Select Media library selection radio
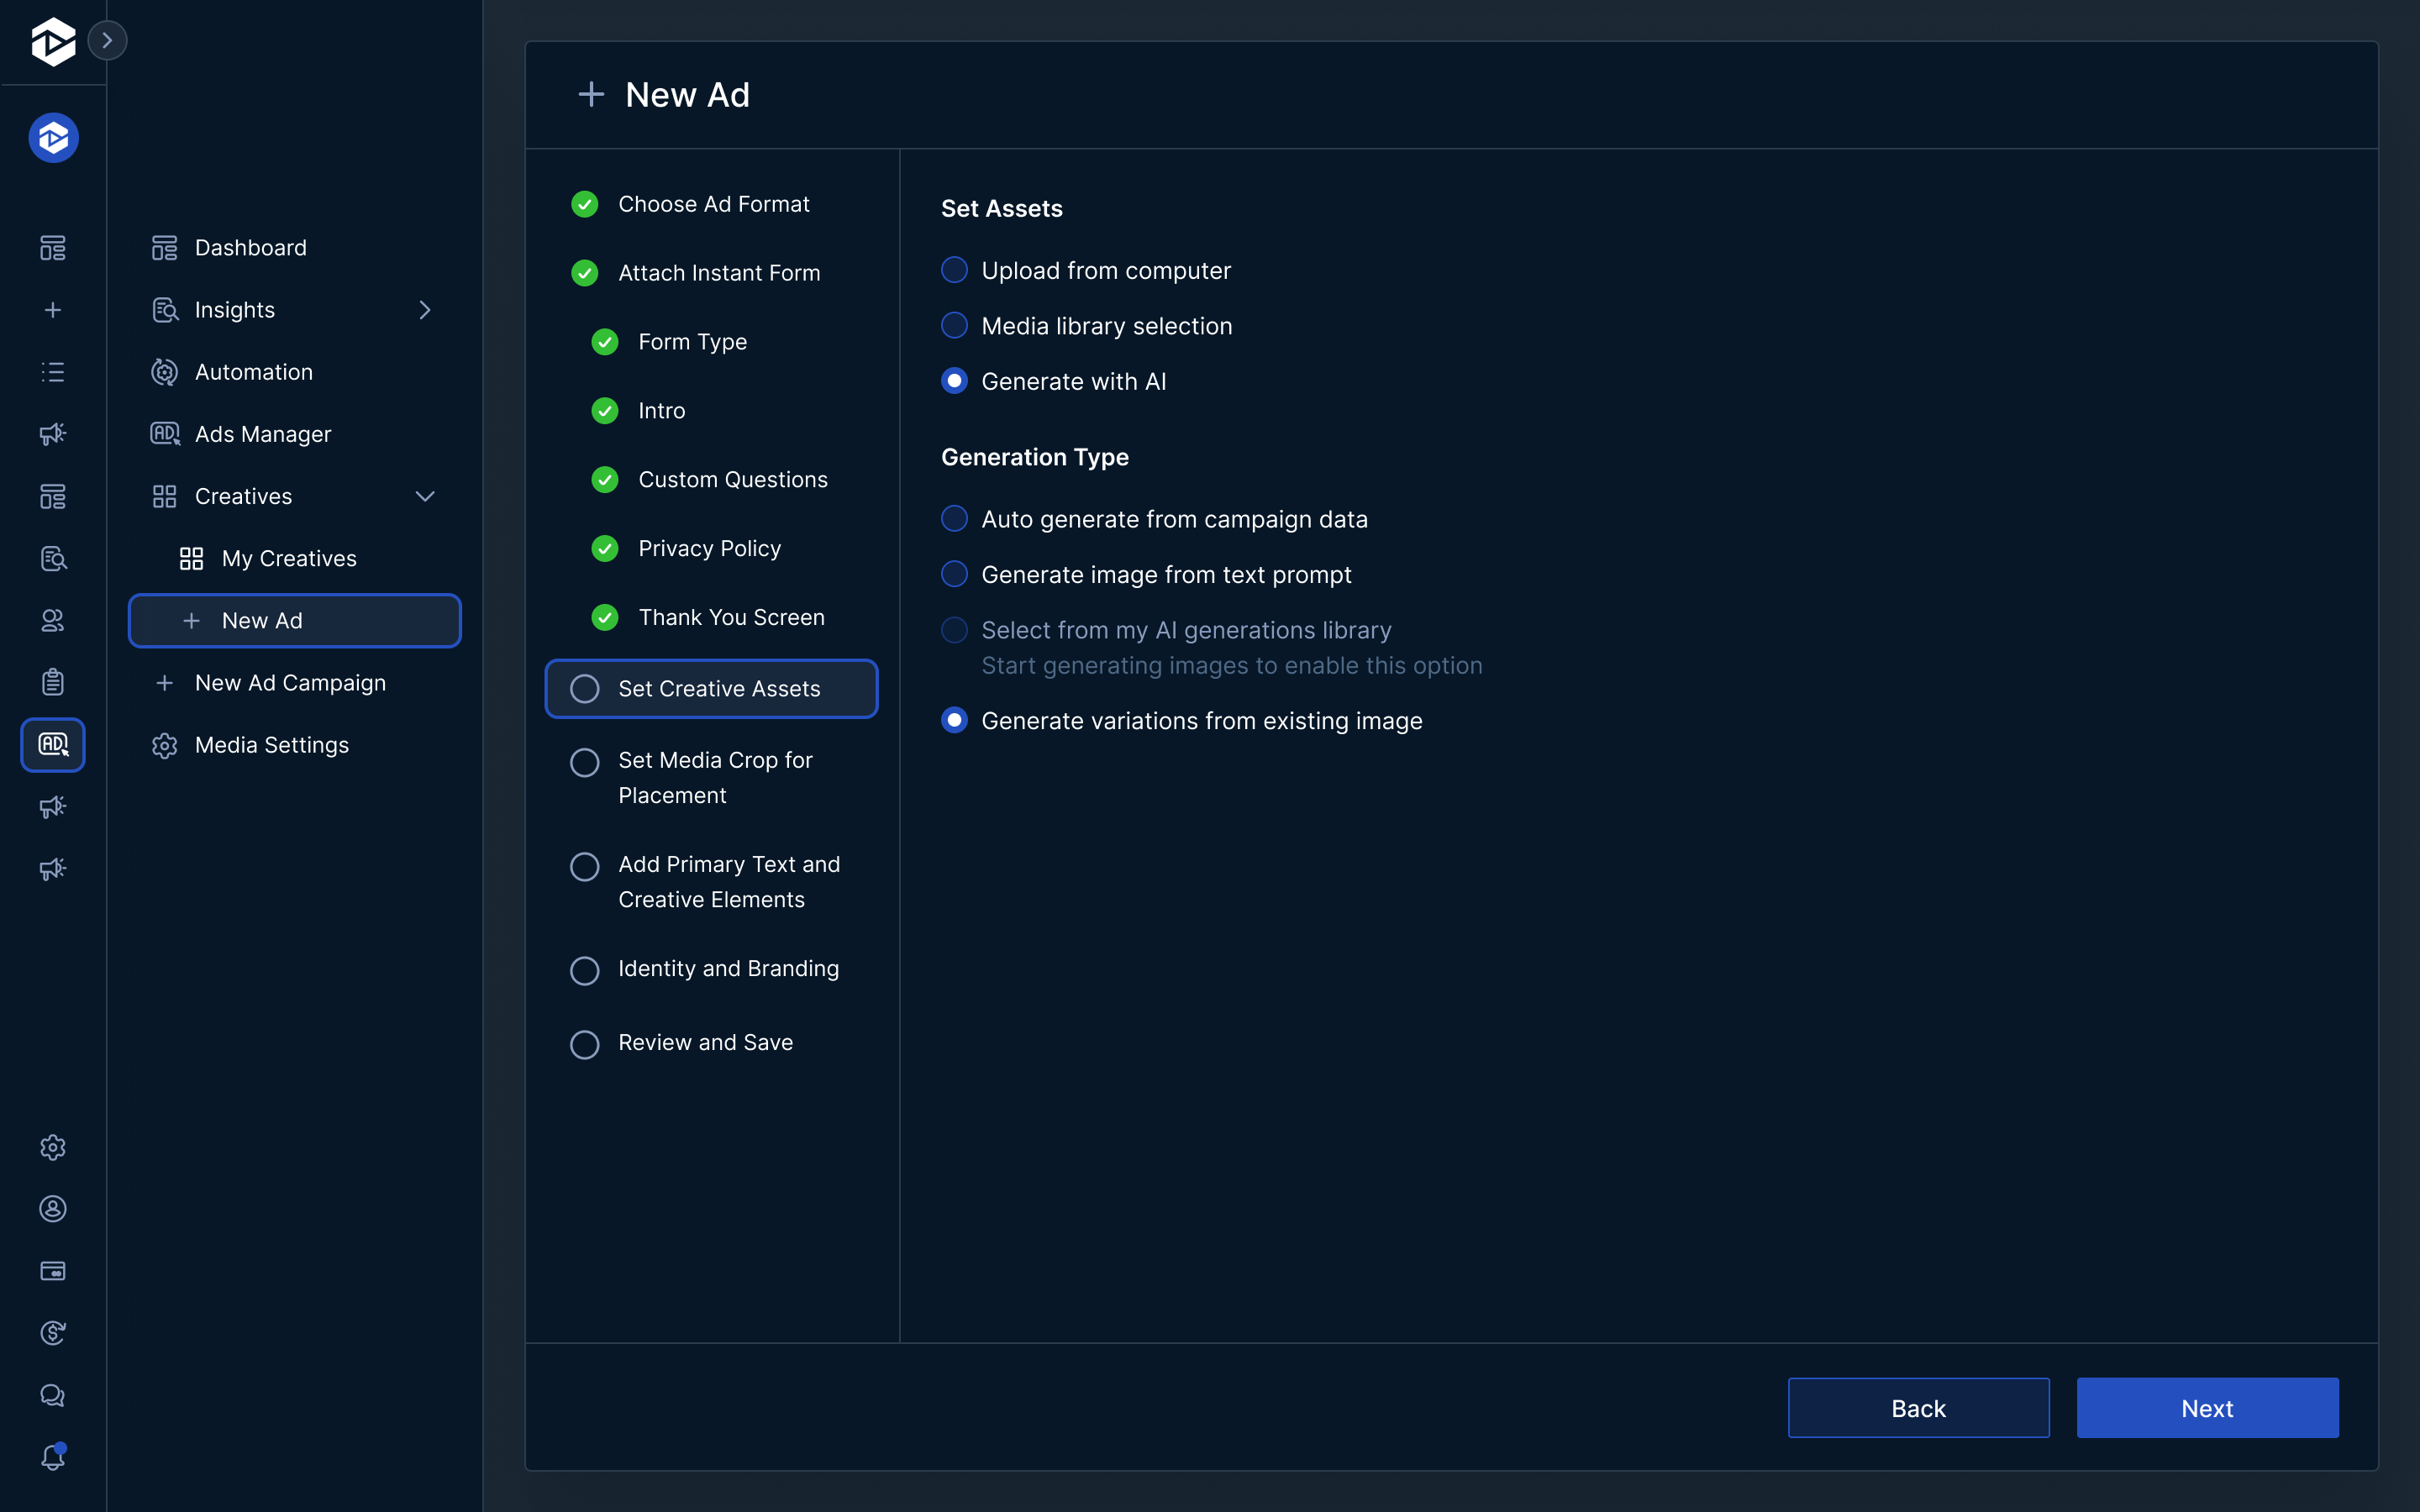 [954, 326]
